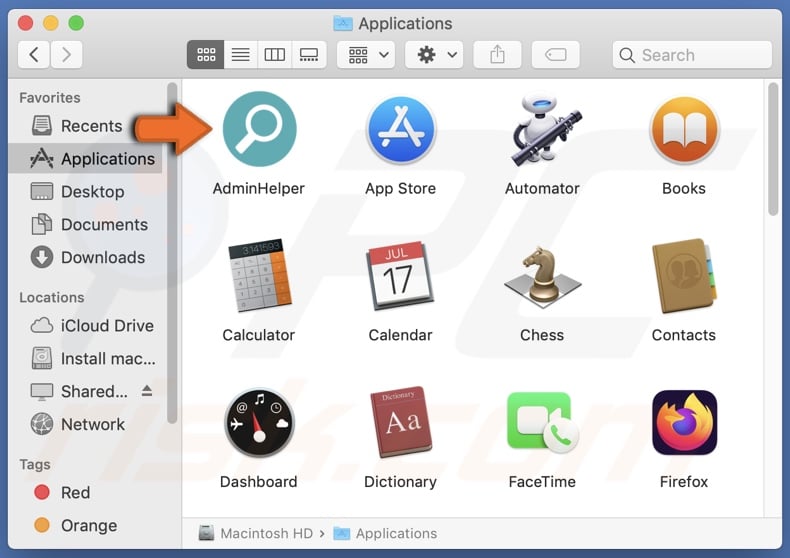Click the main pane vertical scrollbar

(x=773, y=150)
